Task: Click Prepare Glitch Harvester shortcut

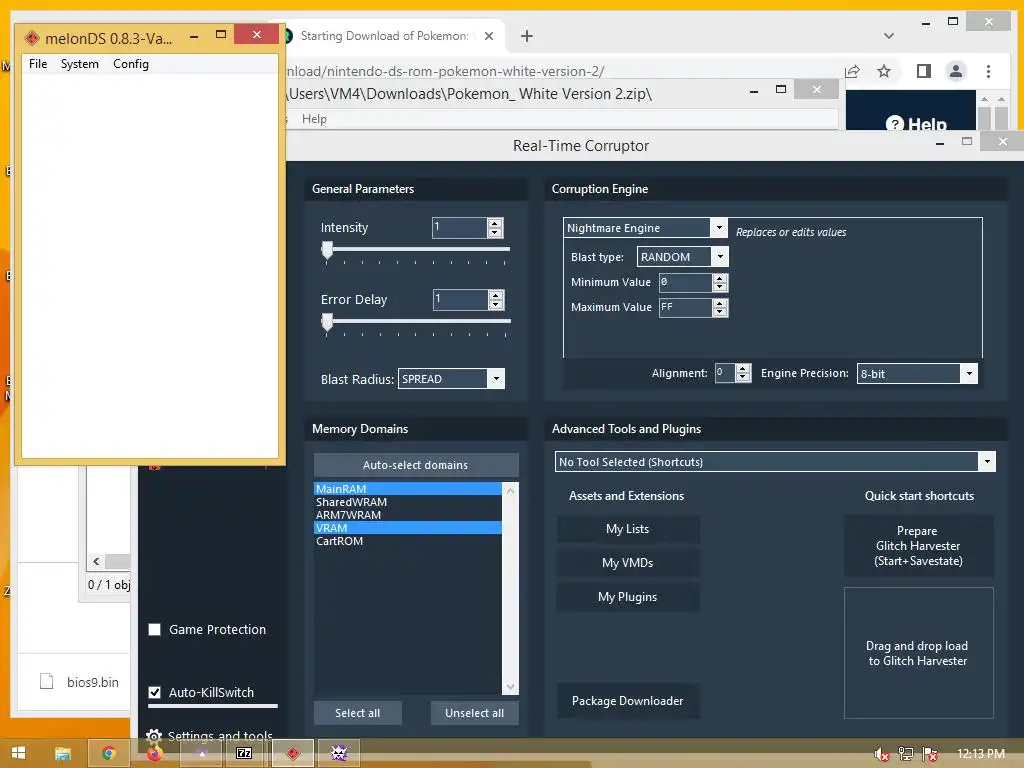Action: click(x=918, y=546)
